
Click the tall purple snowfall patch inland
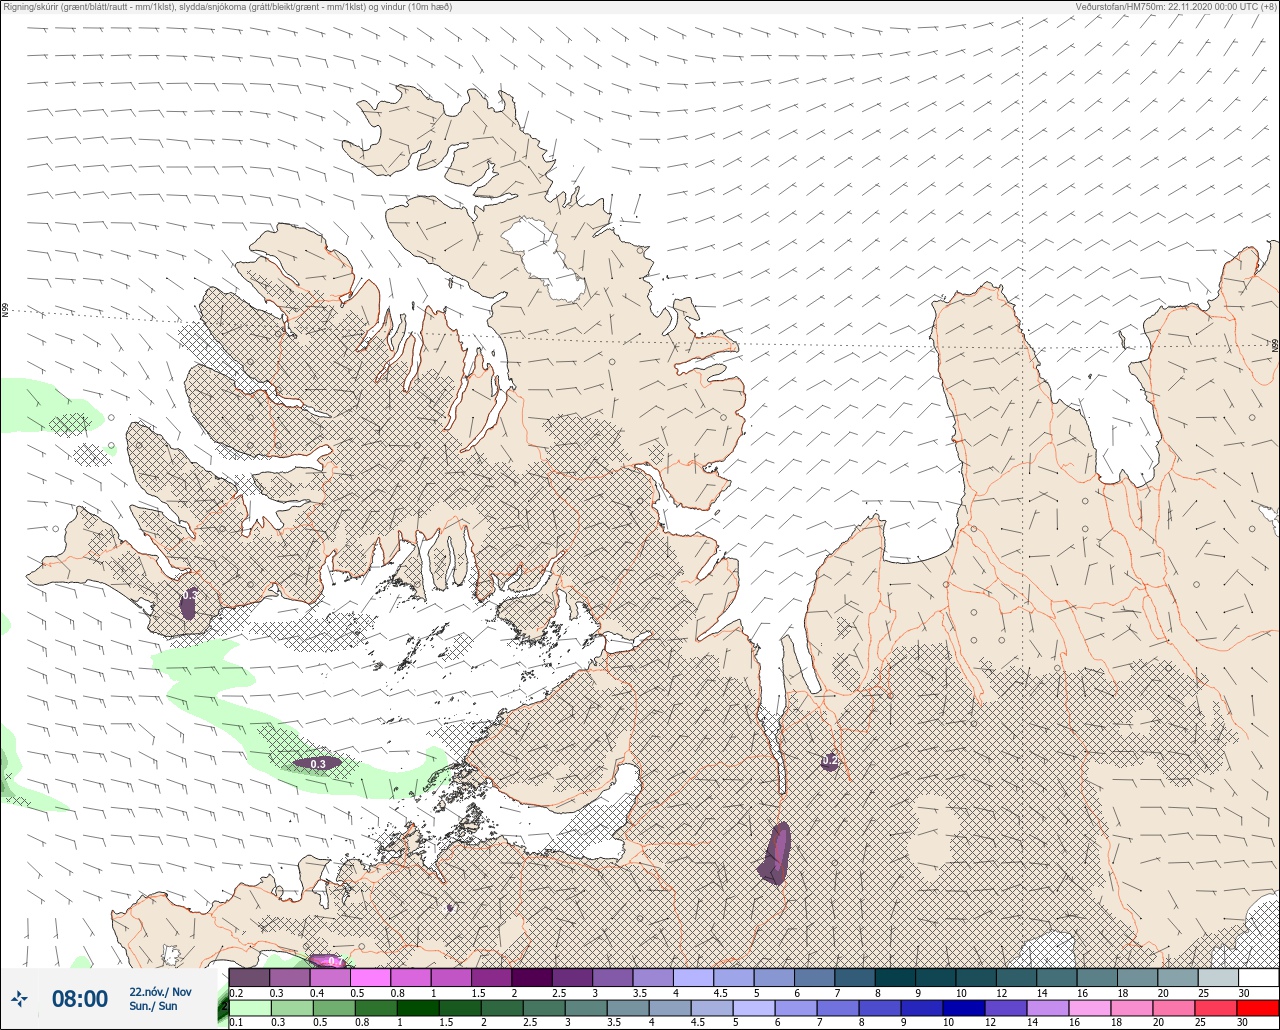coord(776,853)
